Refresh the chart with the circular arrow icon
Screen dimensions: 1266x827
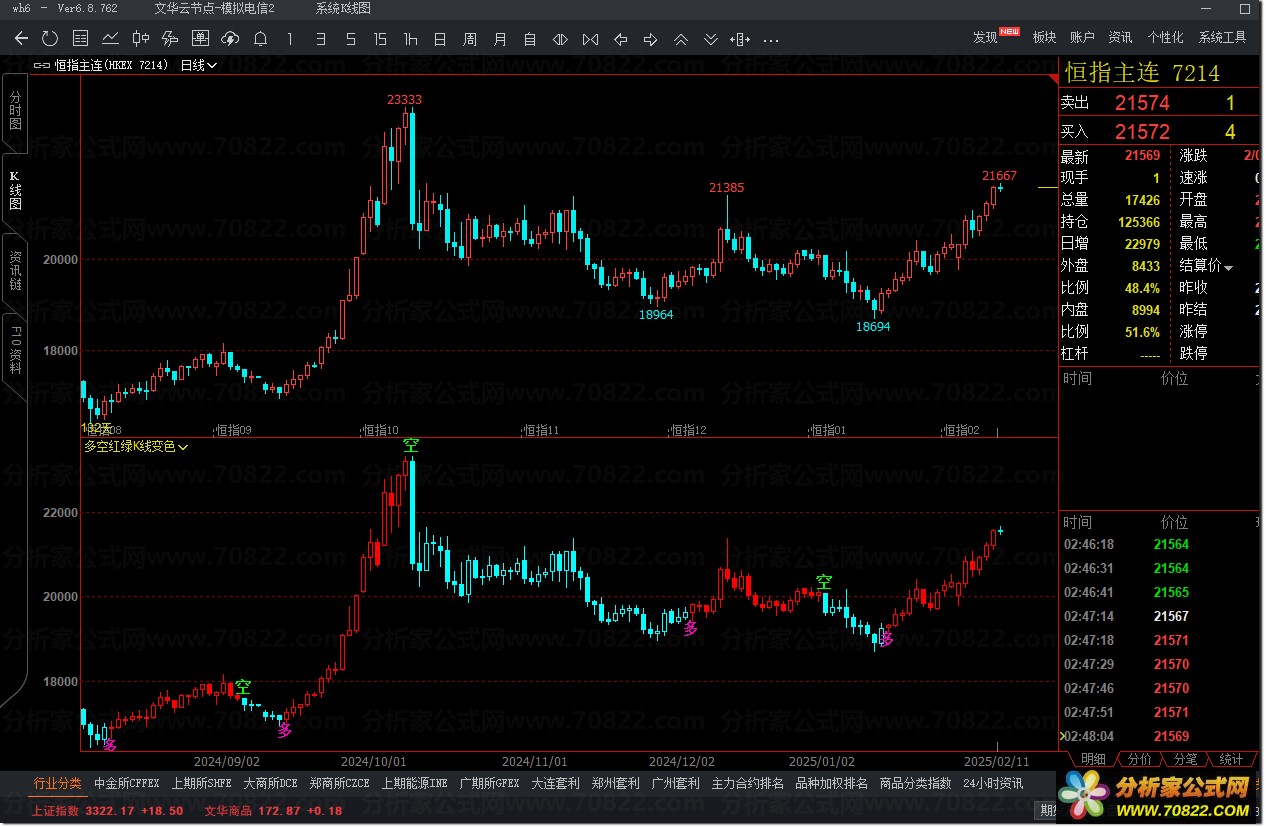[x=50, y=39]
